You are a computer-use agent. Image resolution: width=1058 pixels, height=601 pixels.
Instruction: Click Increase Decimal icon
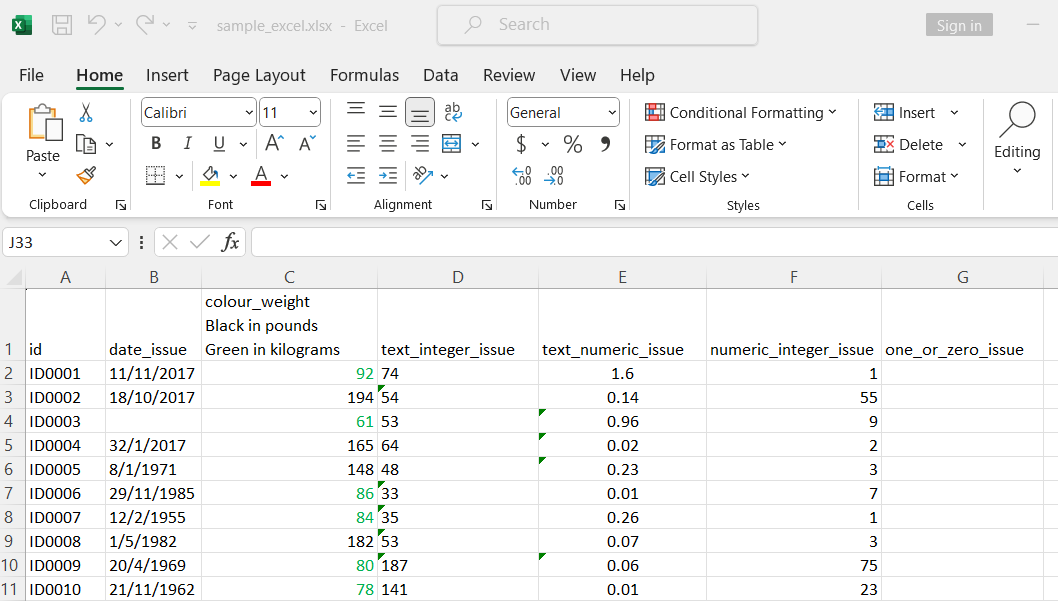pos(521,176)
